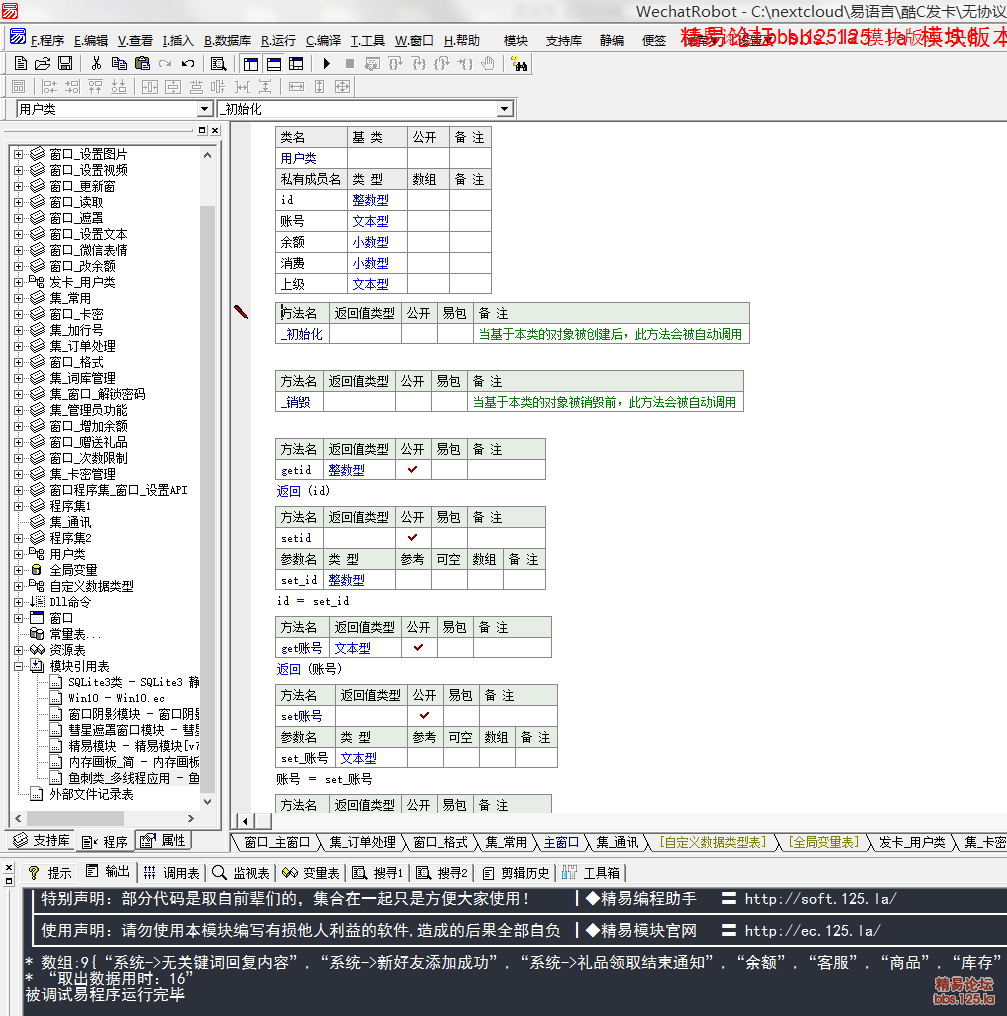Image resolution: width=1007 pixels, height=1016 pixels.
Task: Click the Paste clipboard icon
Action: (142, 63)
